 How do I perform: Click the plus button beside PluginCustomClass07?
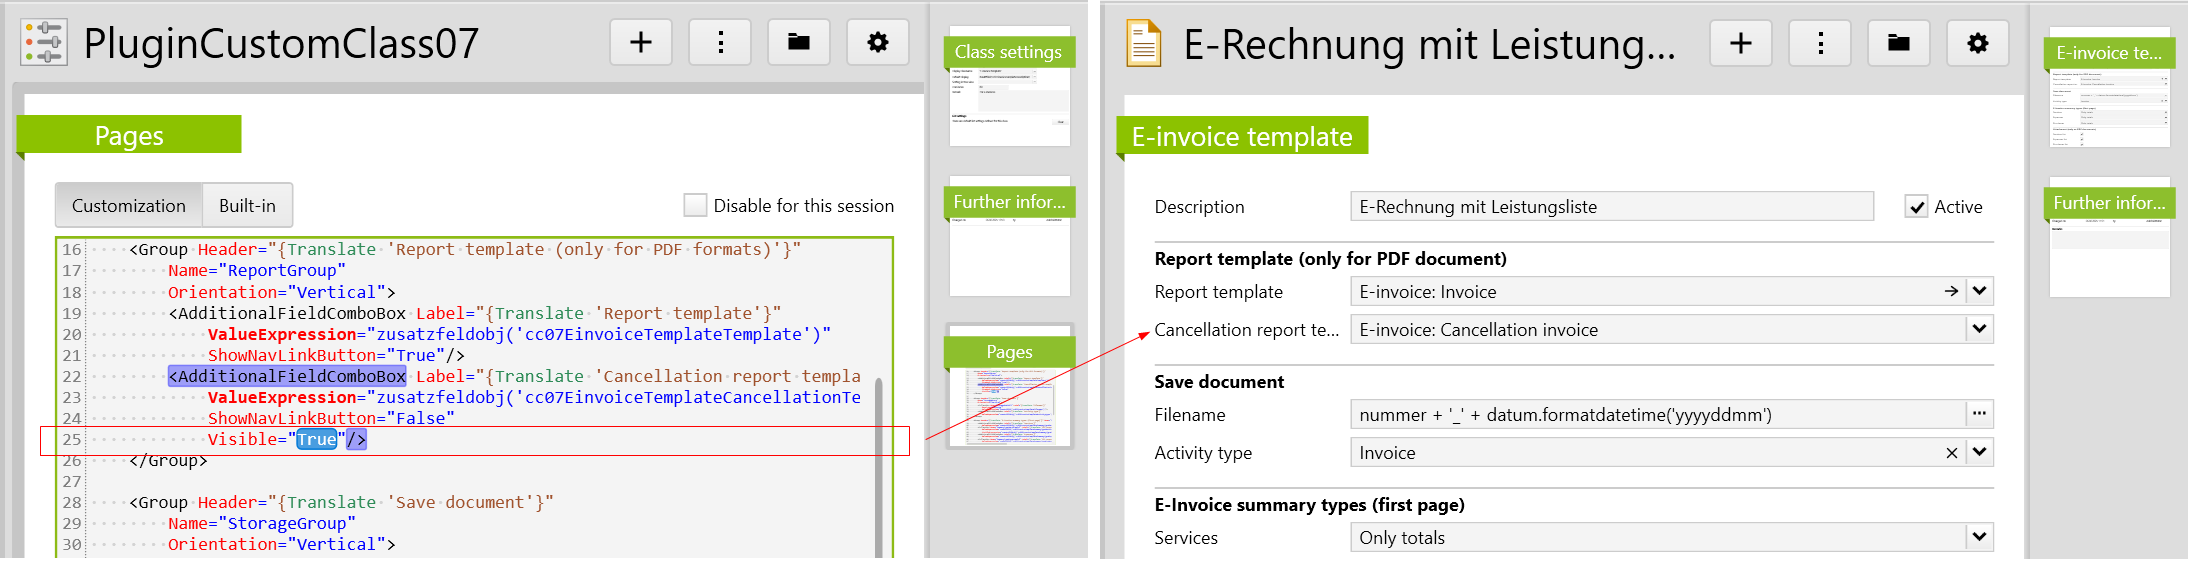coord(640,43)
